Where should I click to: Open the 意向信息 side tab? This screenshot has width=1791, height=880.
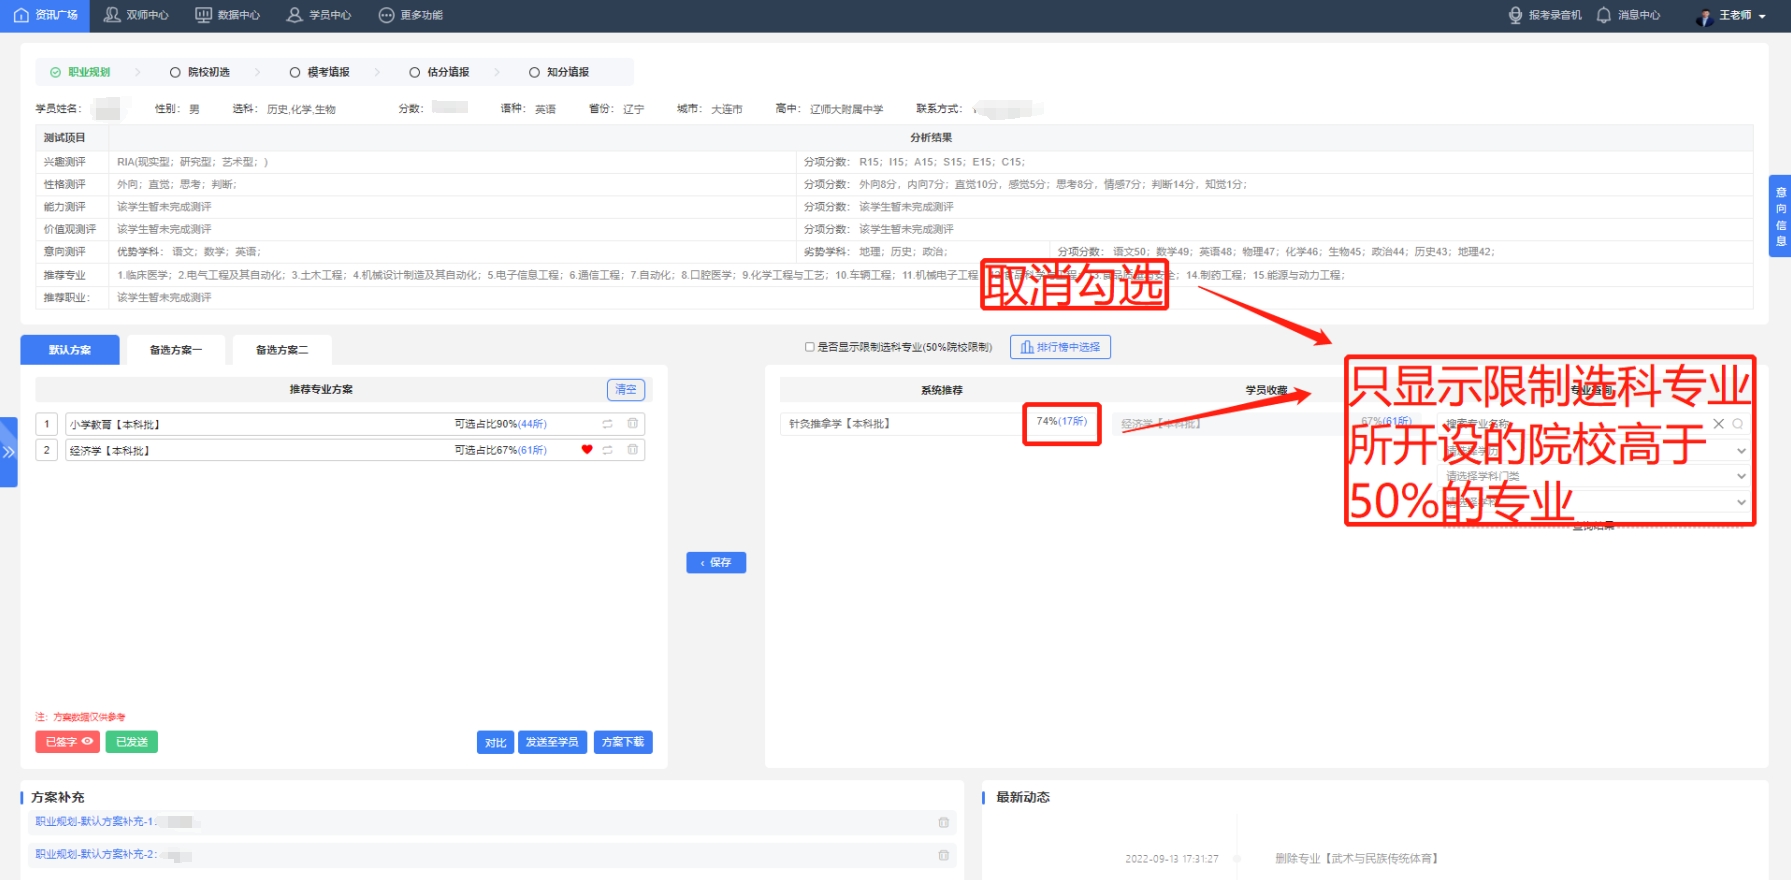1780,216
